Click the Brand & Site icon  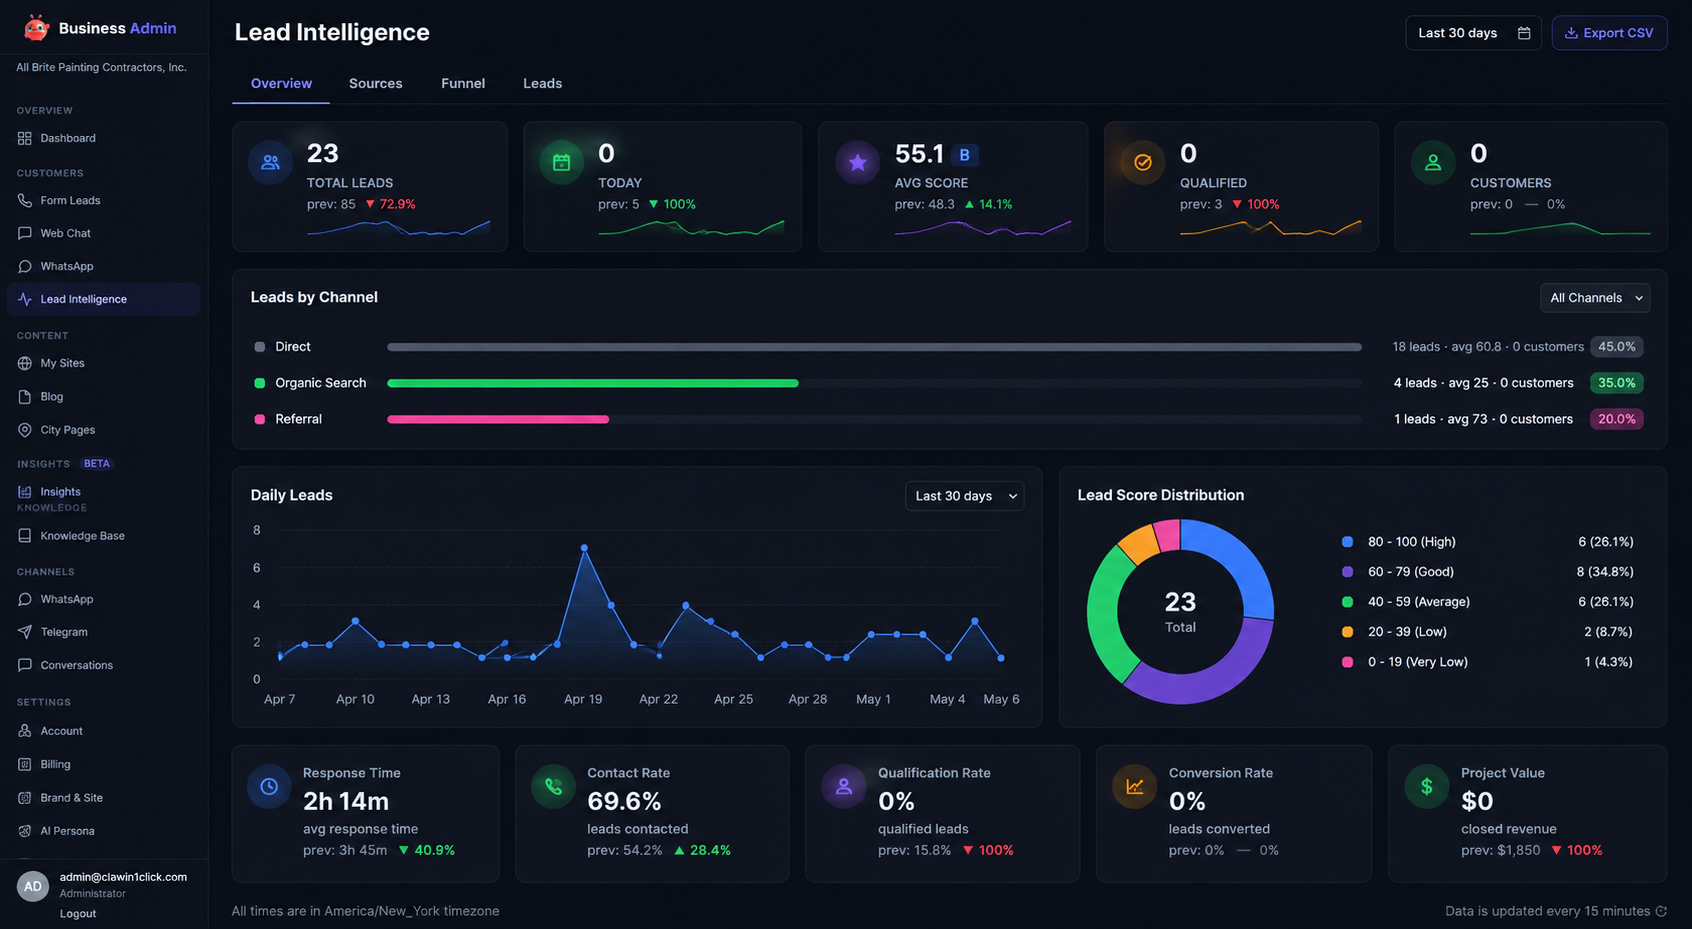[25, 798]
